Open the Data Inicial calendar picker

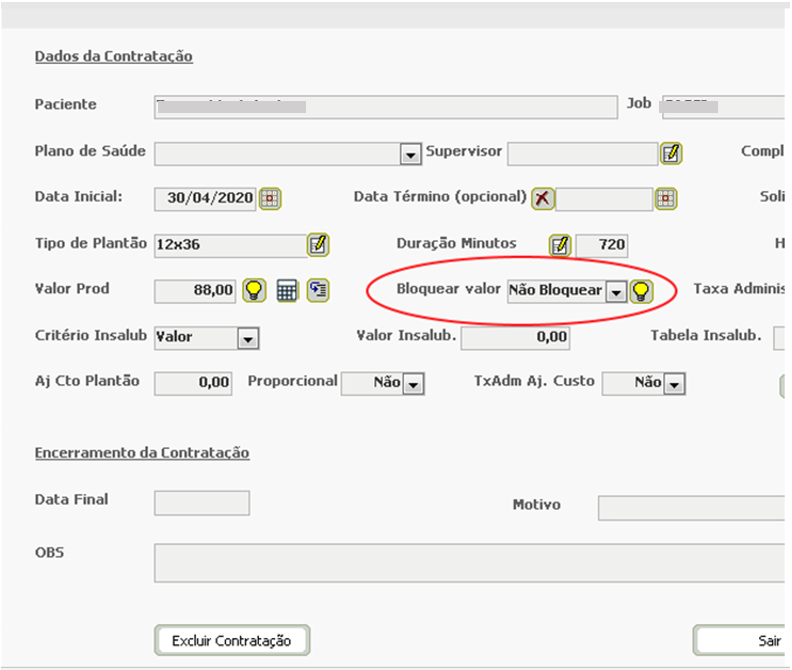[269, 198]
